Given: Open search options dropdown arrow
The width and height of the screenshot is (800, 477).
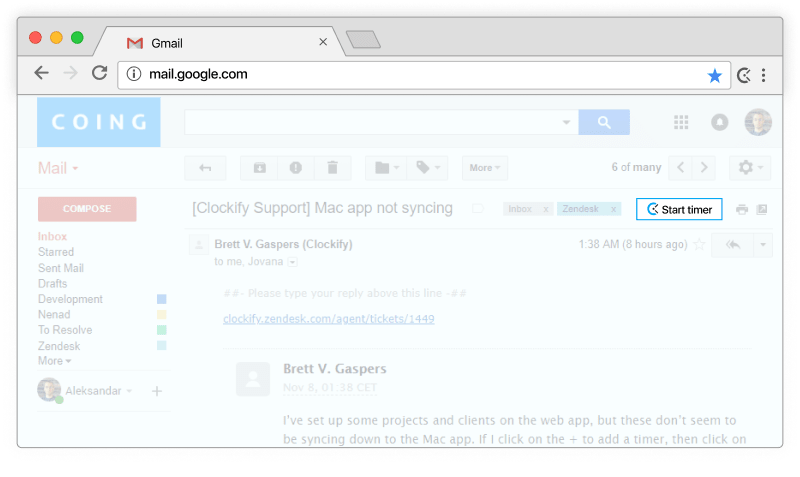Looking at the screenshot, I should pyautogui.click(x=566, y=122).
